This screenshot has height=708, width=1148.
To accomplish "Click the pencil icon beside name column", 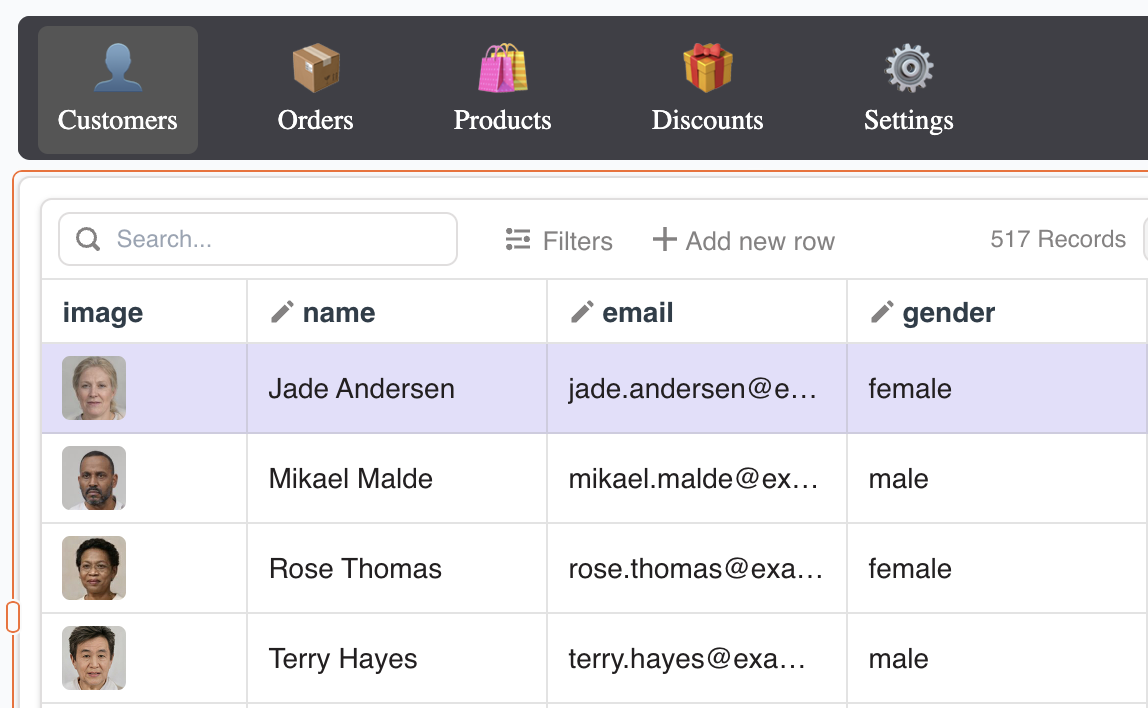I will (x=282, y=313).
